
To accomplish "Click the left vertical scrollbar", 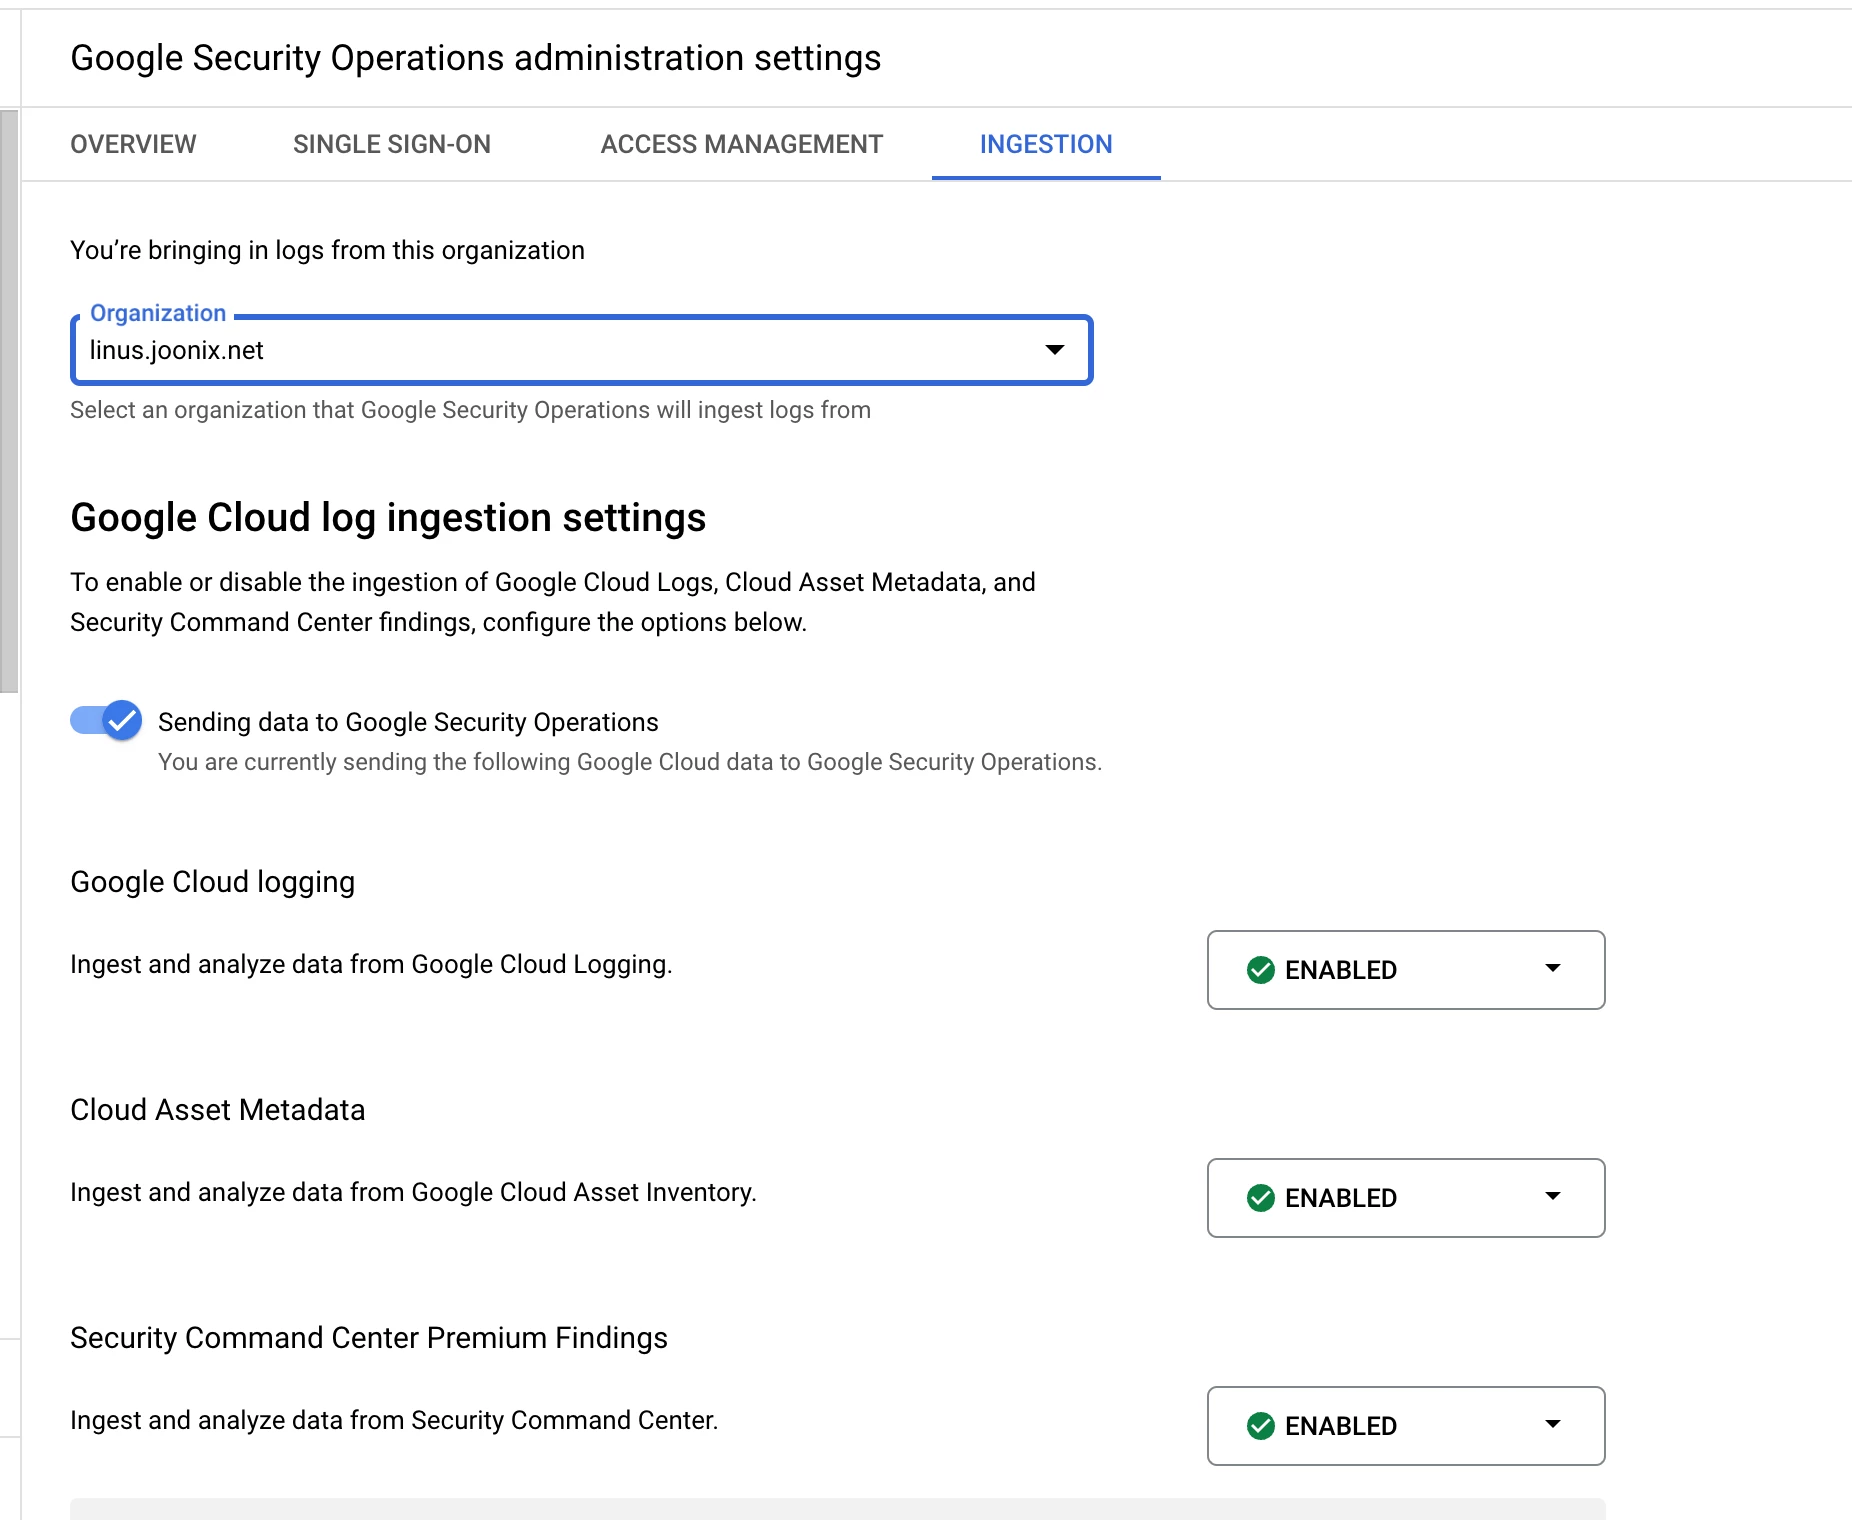I will point(9,400).
